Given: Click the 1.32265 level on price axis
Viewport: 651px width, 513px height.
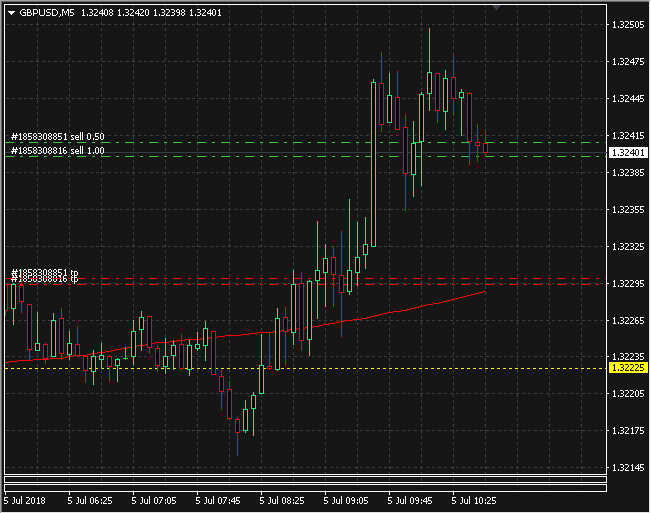Looking at the screenshot, I should (x=627, y=320).
